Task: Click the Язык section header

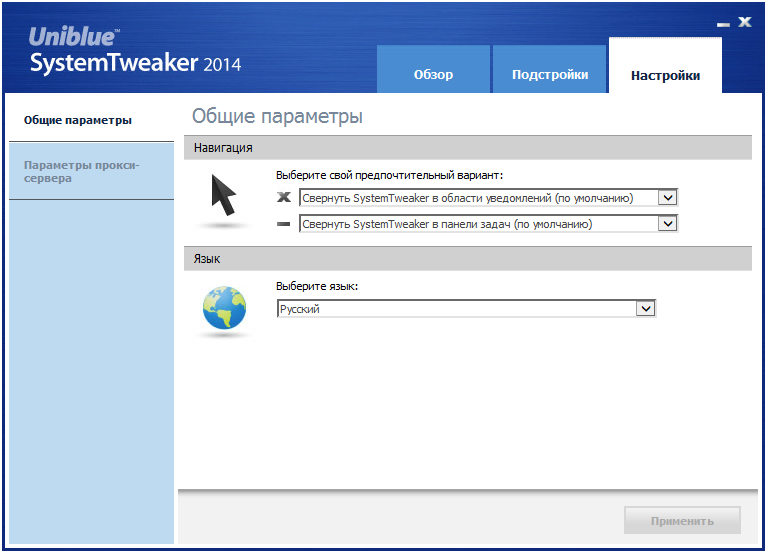Action: click(468, 259)
